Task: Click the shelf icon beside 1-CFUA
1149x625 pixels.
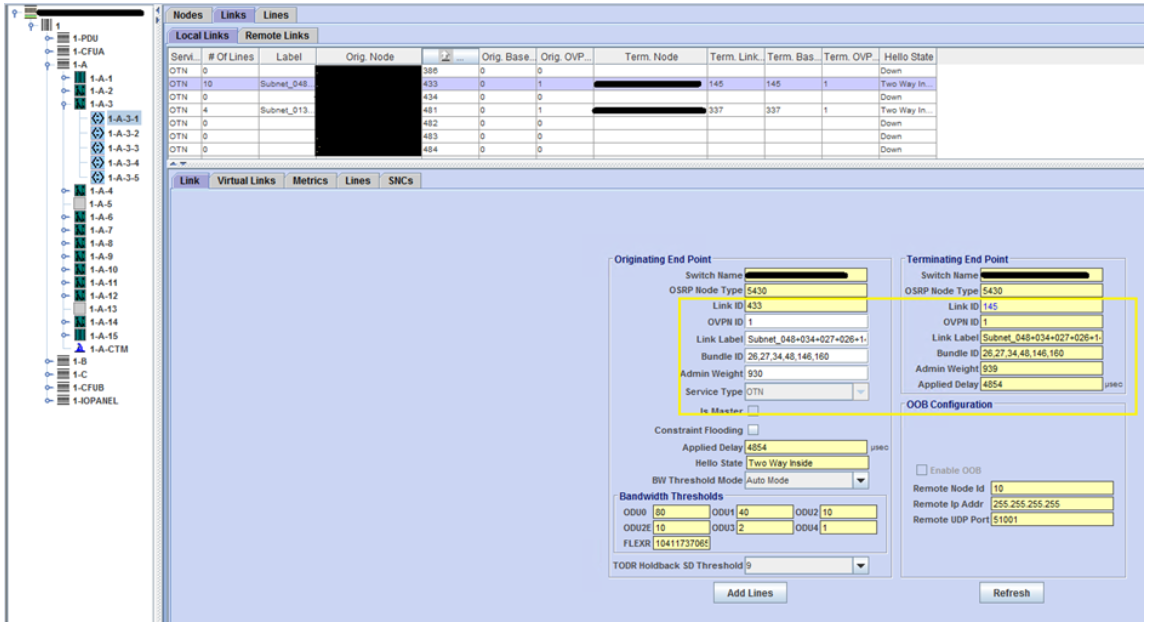Action: [x=64, y=51]
